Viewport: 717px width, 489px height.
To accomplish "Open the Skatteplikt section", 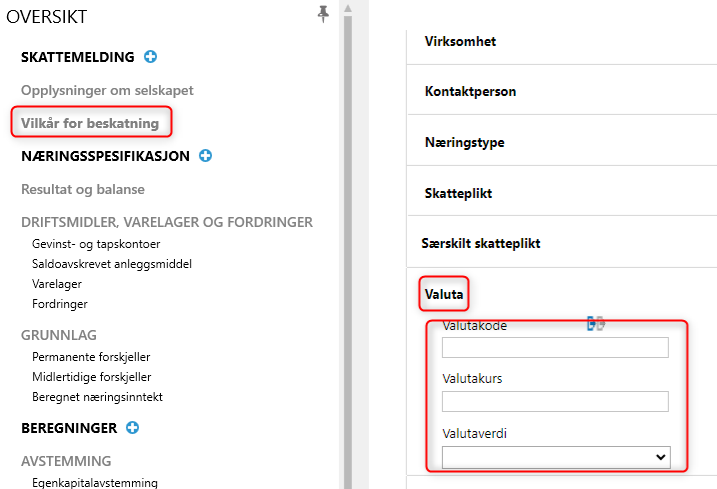I will coord(458,193).
